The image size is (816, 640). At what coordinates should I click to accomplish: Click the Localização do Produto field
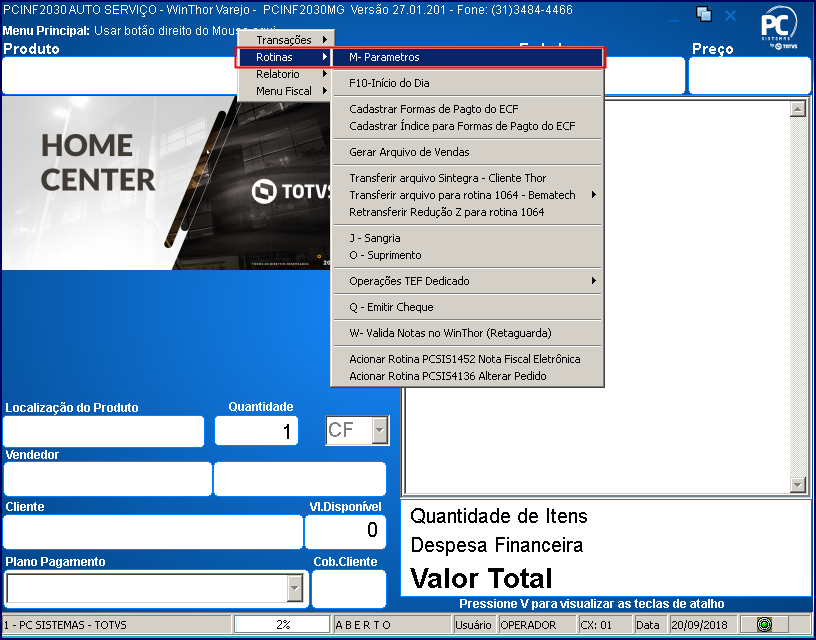[104, 431]
